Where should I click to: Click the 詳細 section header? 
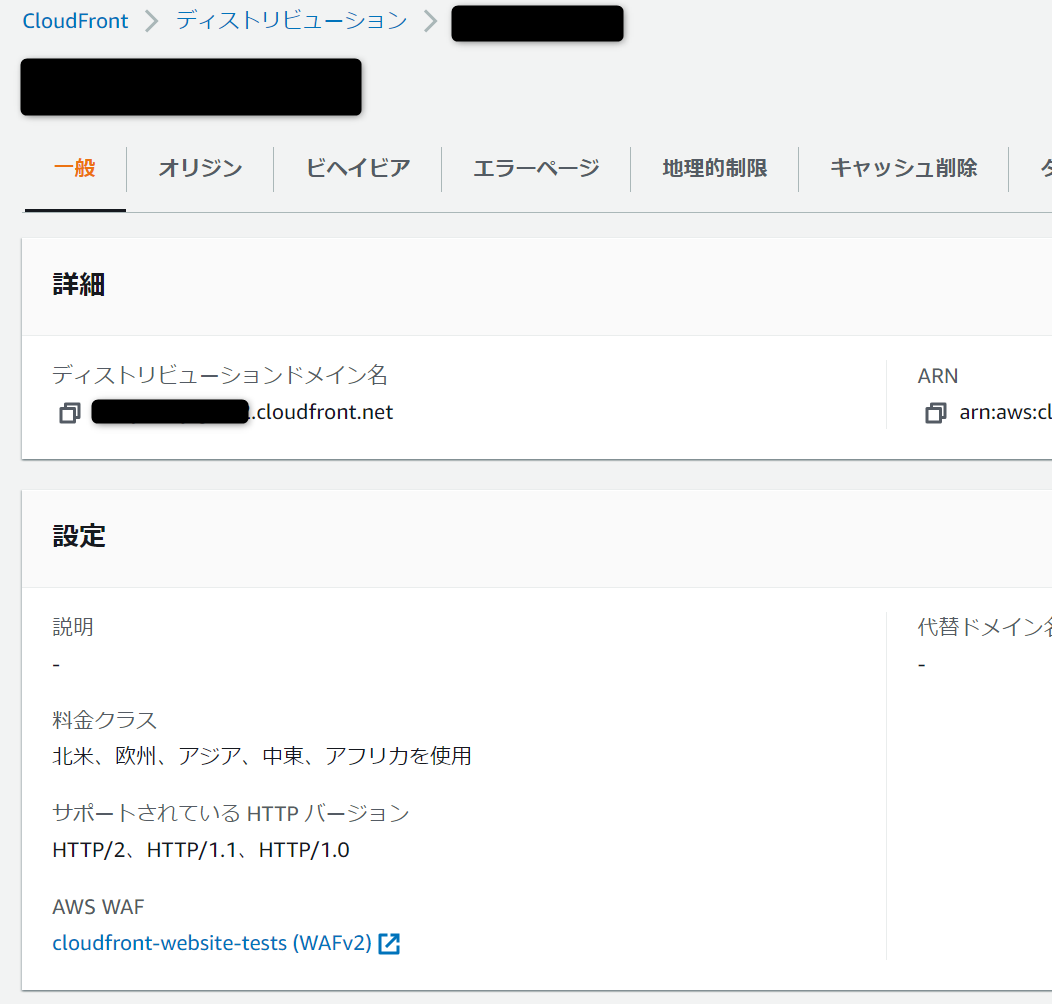[78, 285]
